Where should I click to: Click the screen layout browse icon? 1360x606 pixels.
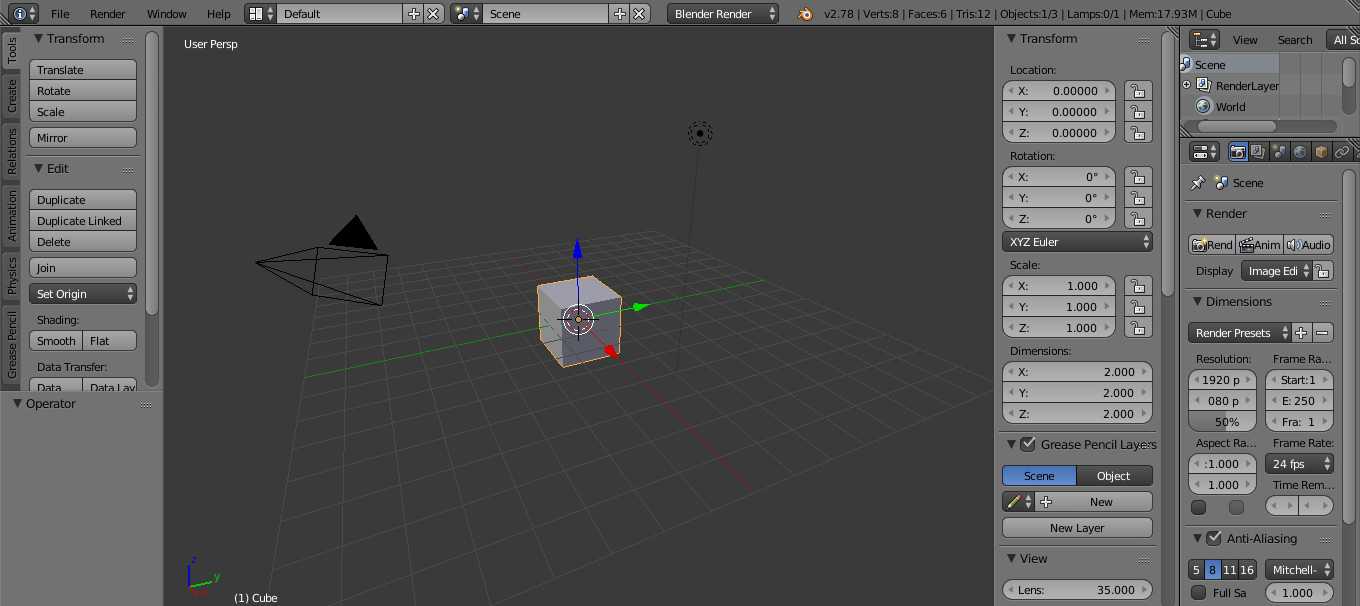260,14
